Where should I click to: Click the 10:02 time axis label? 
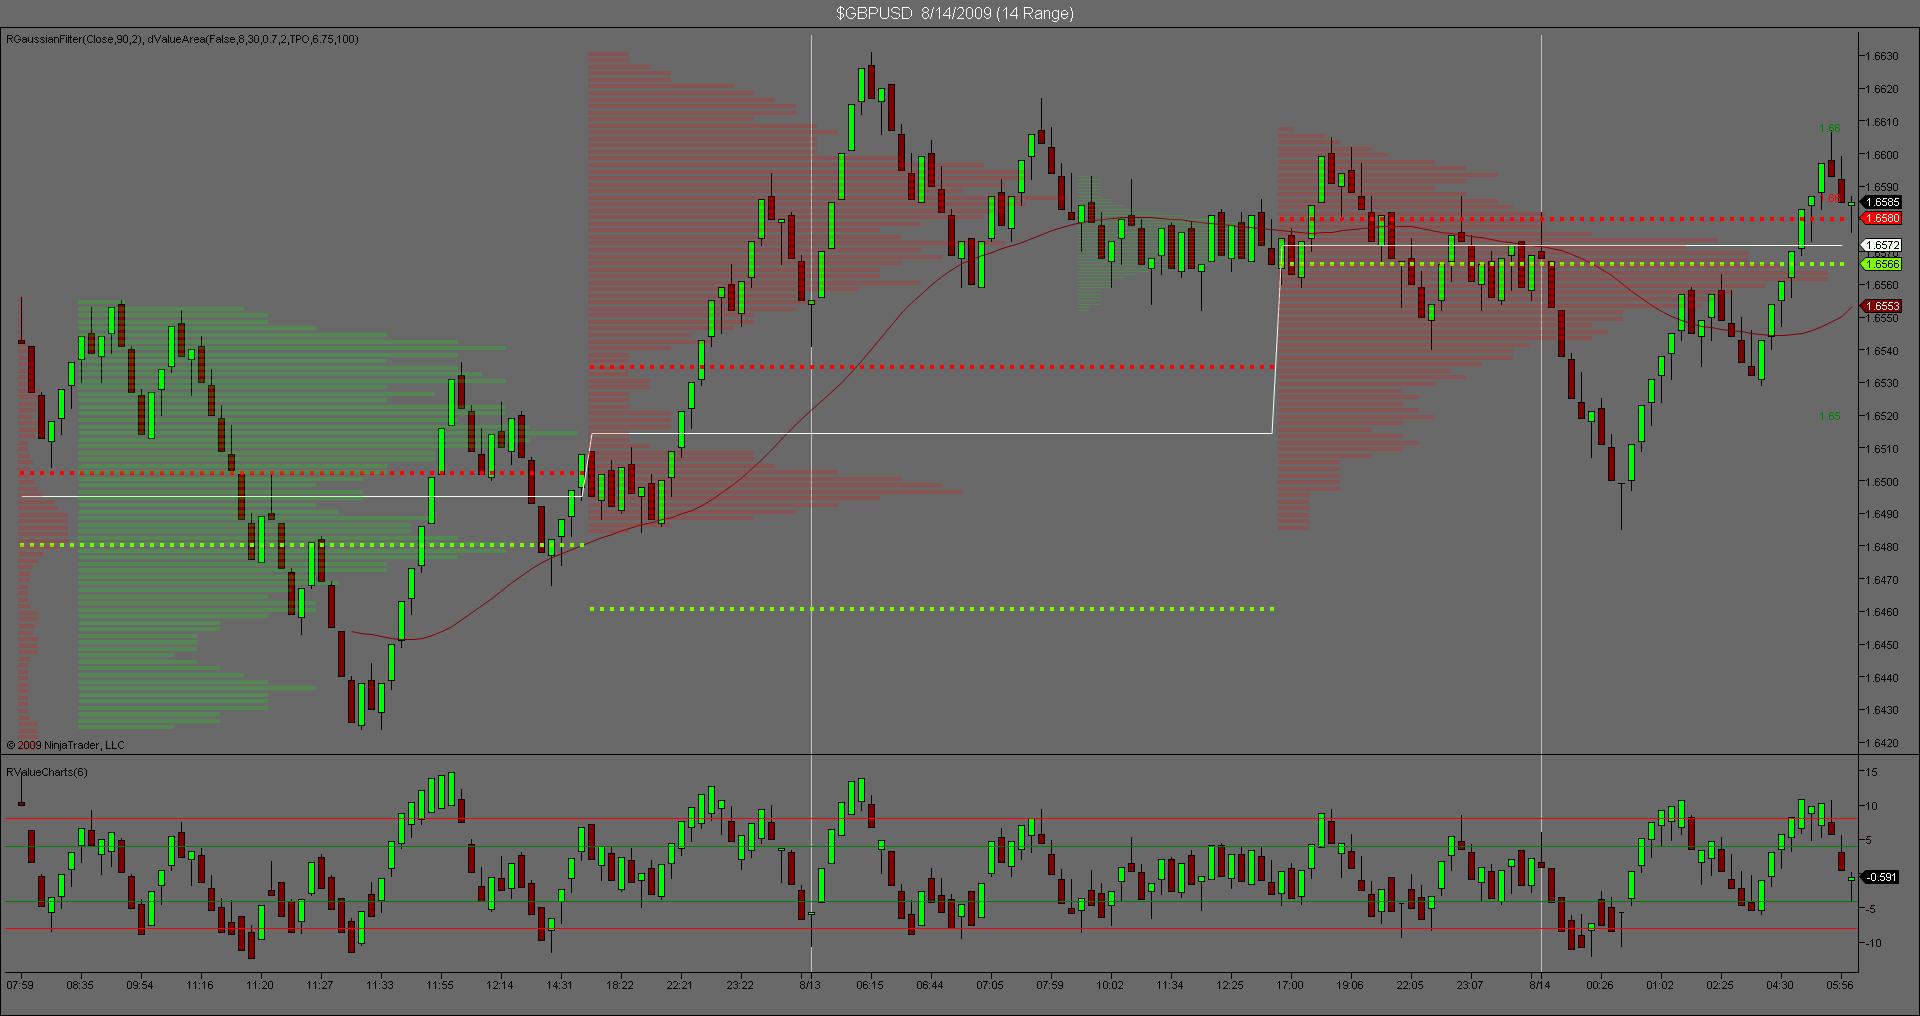(1110, 985)
